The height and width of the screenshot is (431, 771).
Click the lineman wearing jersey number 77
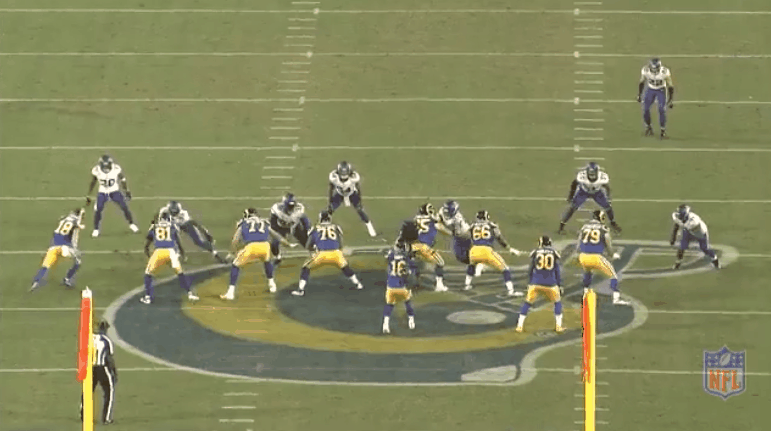(251, 254)
